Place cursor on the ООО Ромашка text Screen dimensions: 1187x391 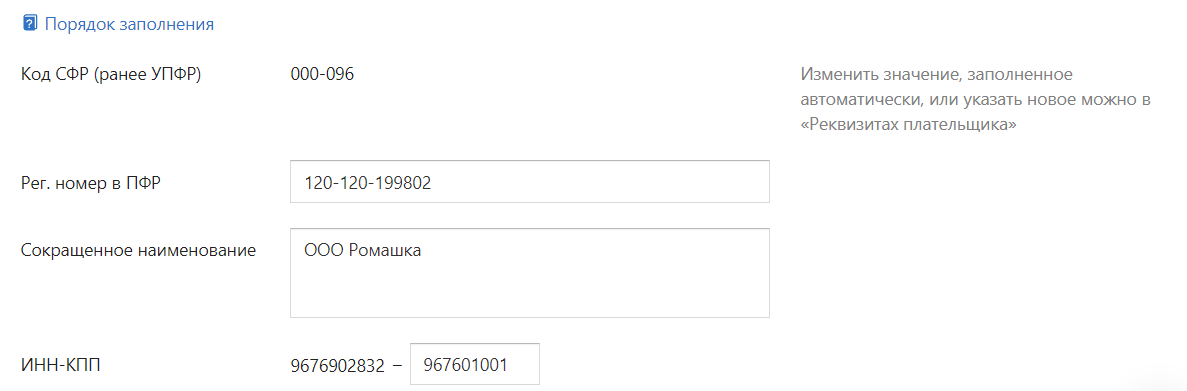point(363,250)
